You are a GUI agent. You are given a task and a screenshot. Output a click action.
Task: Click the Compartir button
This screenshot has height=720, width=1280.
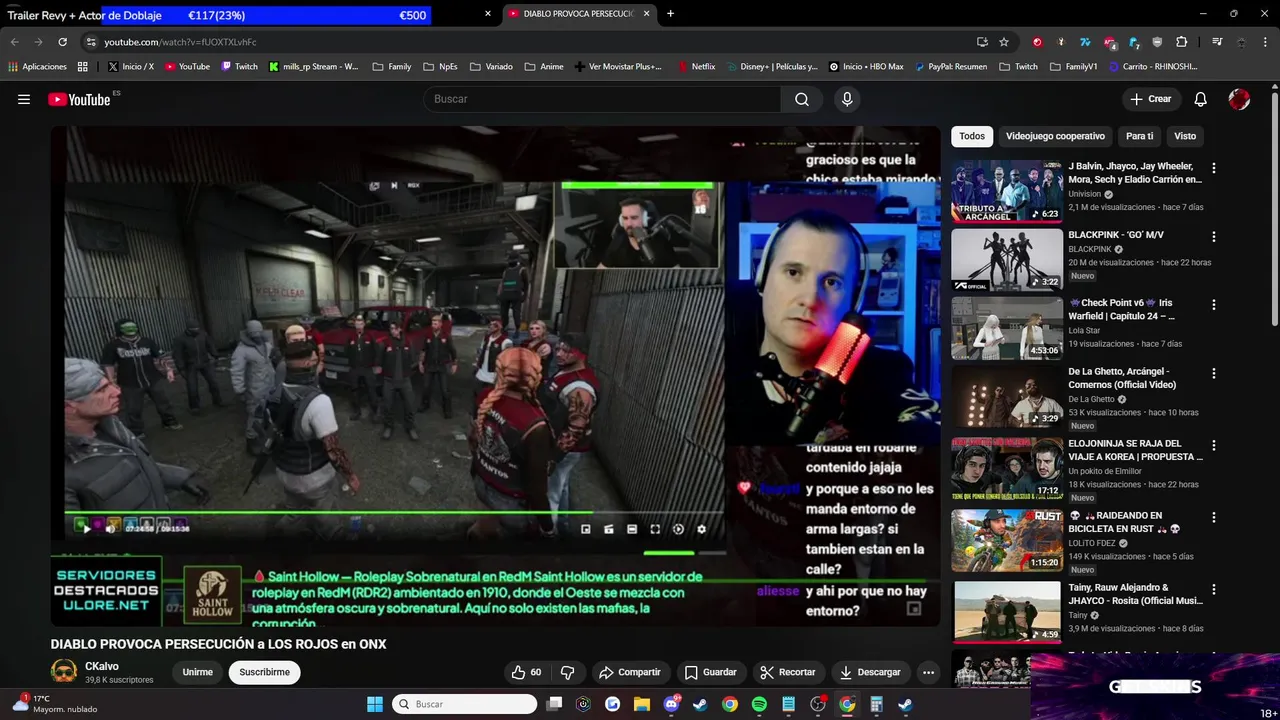point(629,672)
